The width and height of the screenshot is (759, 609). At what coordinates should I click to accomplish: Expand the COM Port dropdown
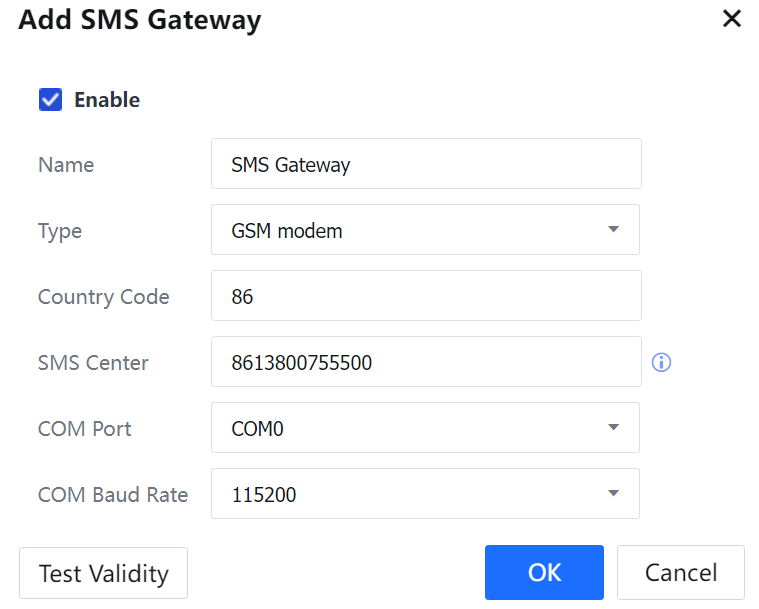coord(425,428)
